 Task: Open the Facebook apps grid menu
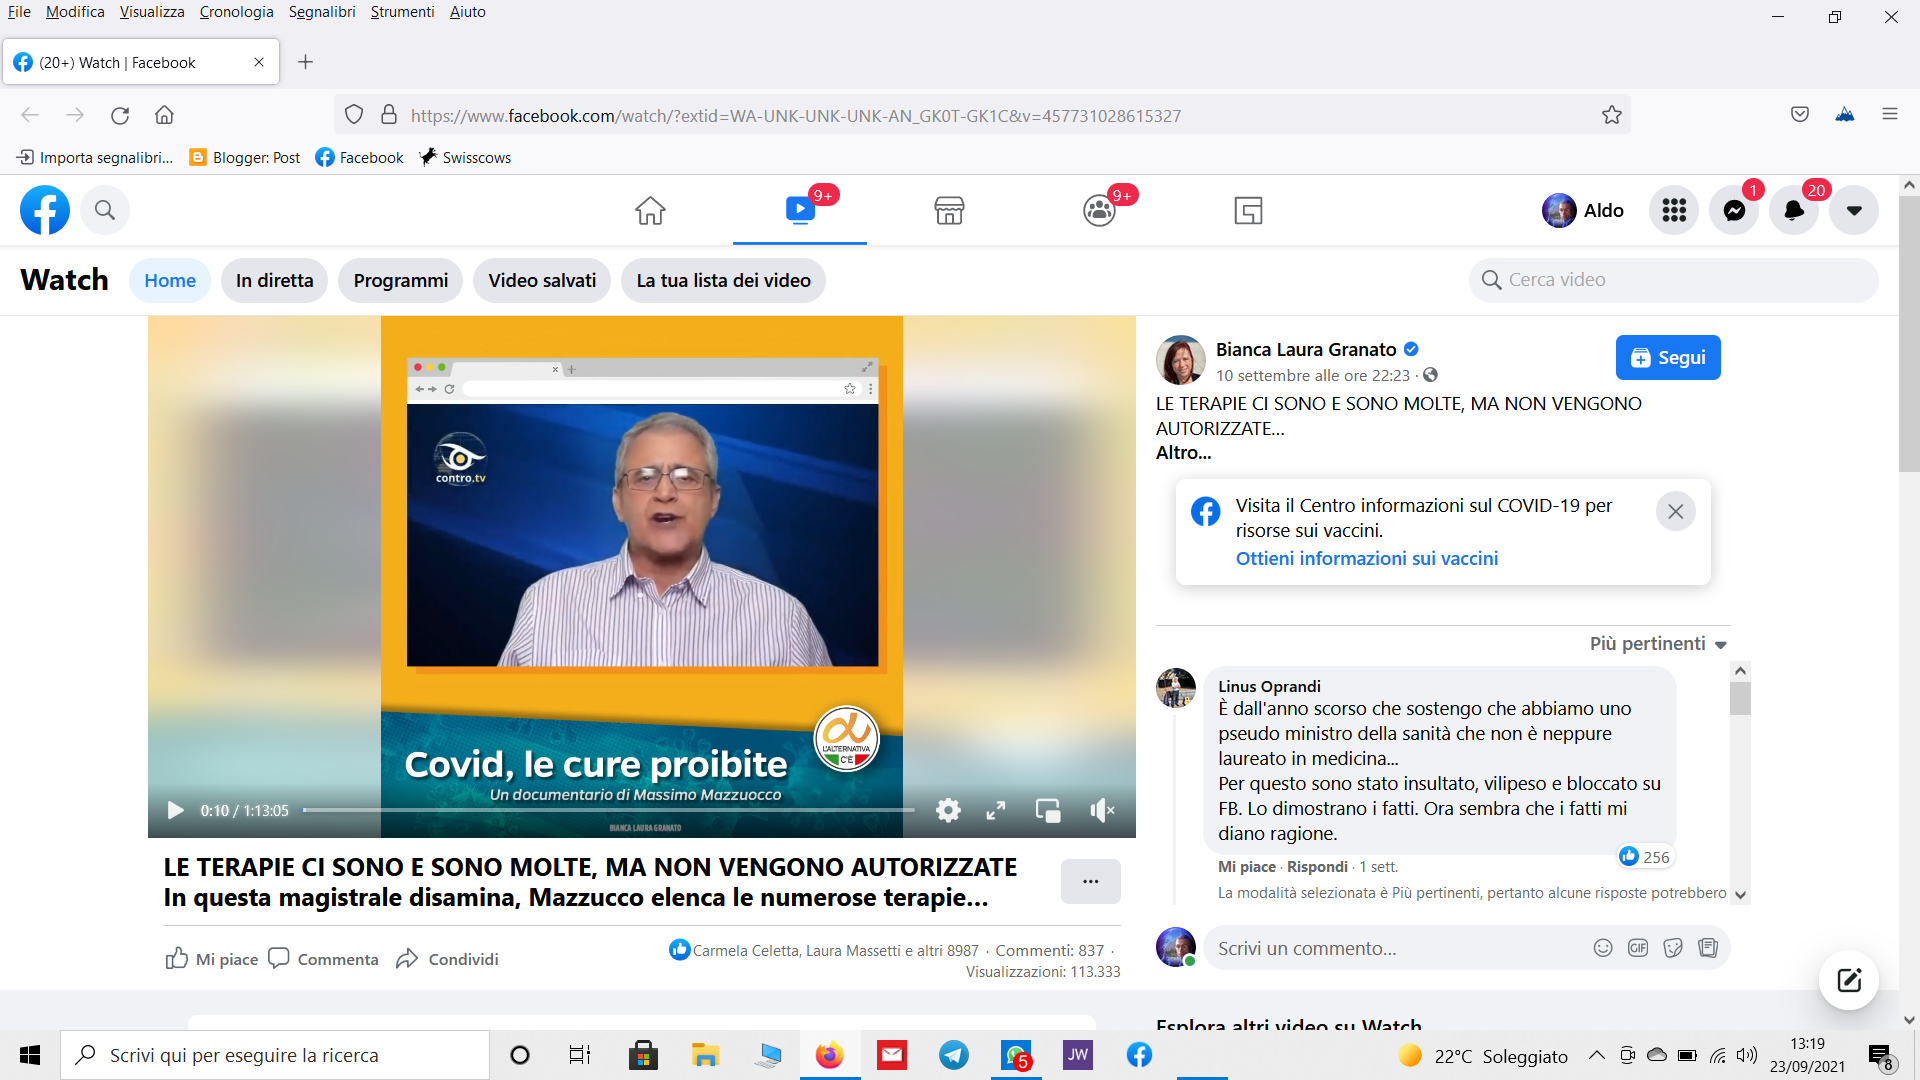point(1674,211)
